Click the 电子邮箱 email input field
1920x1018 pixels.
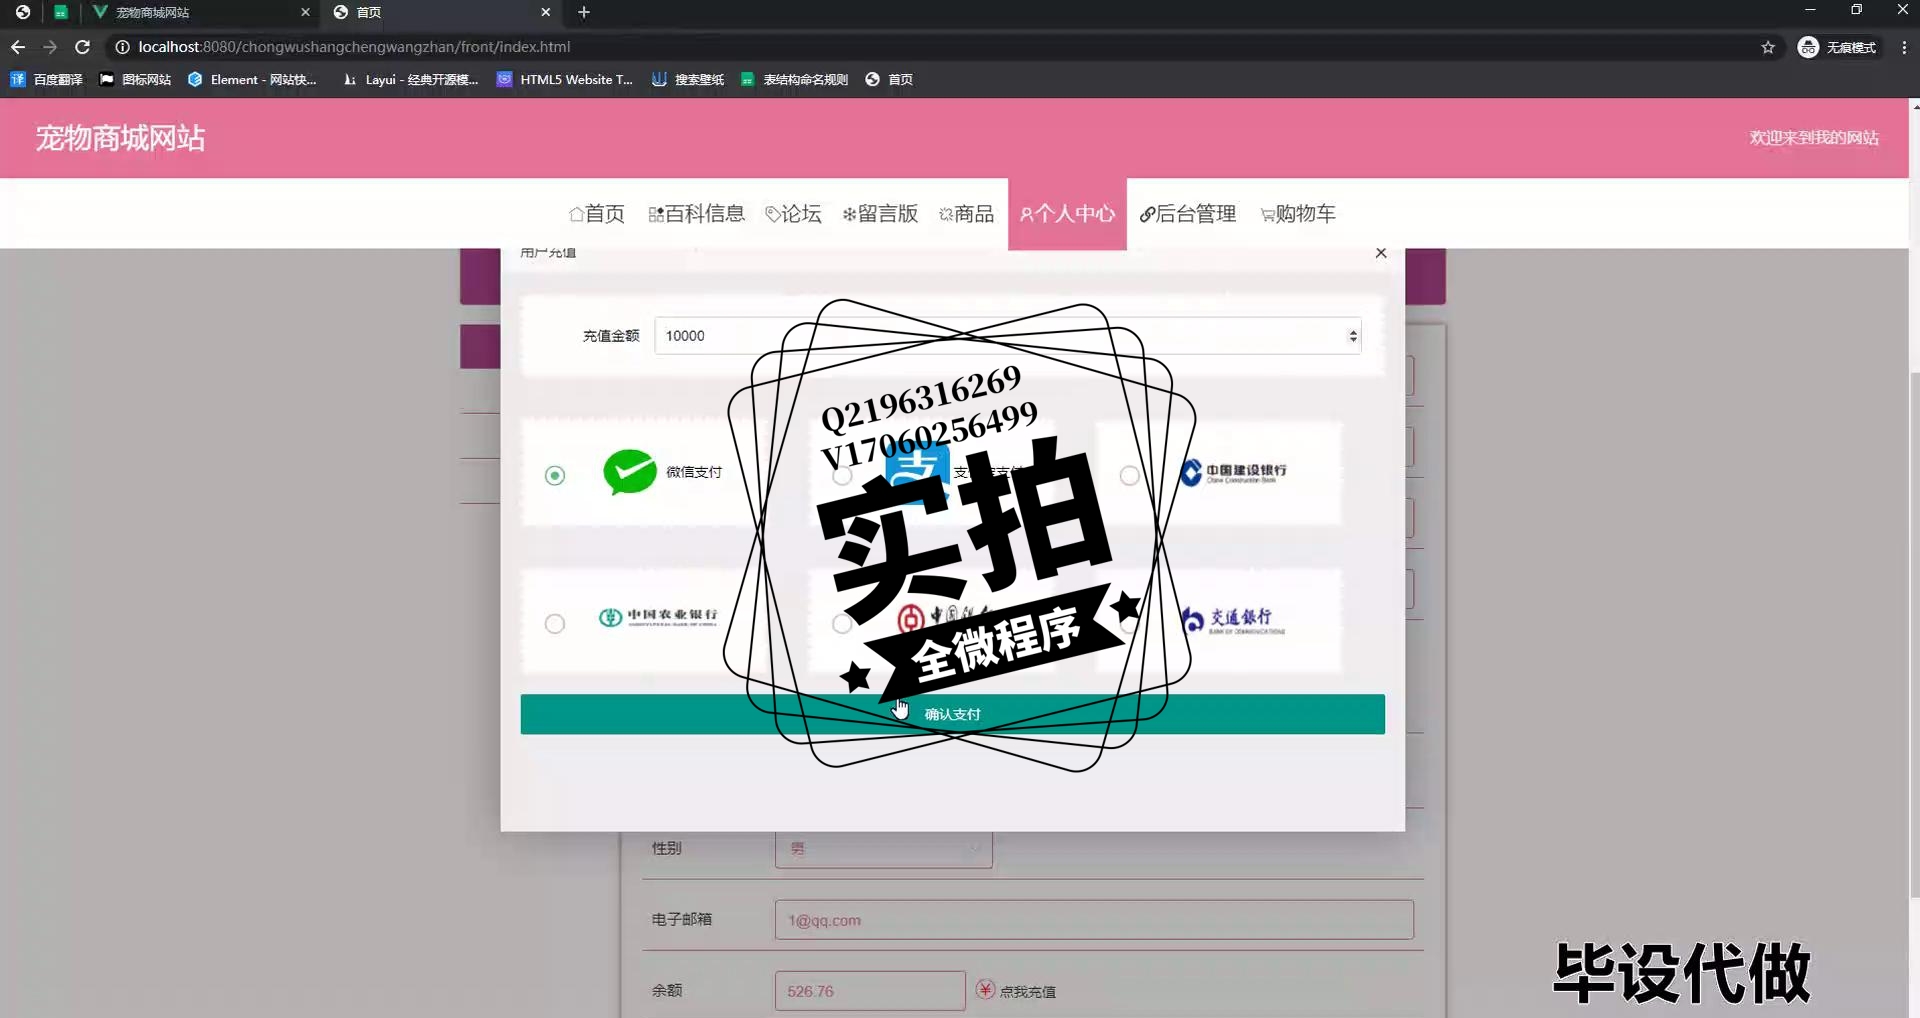tap(1094, 920)
